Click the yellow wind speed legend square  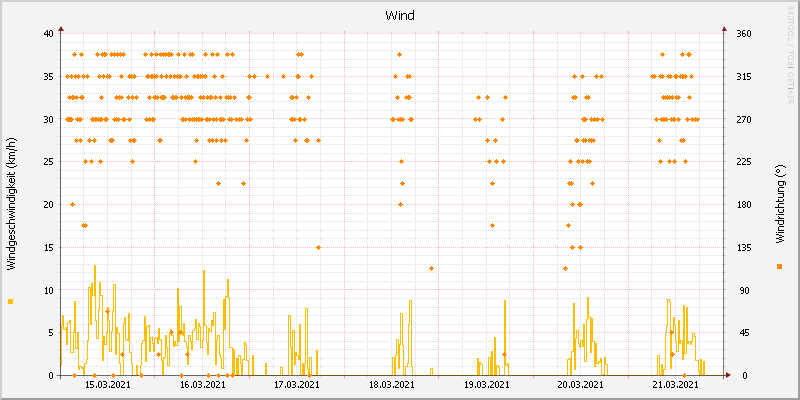11,302
